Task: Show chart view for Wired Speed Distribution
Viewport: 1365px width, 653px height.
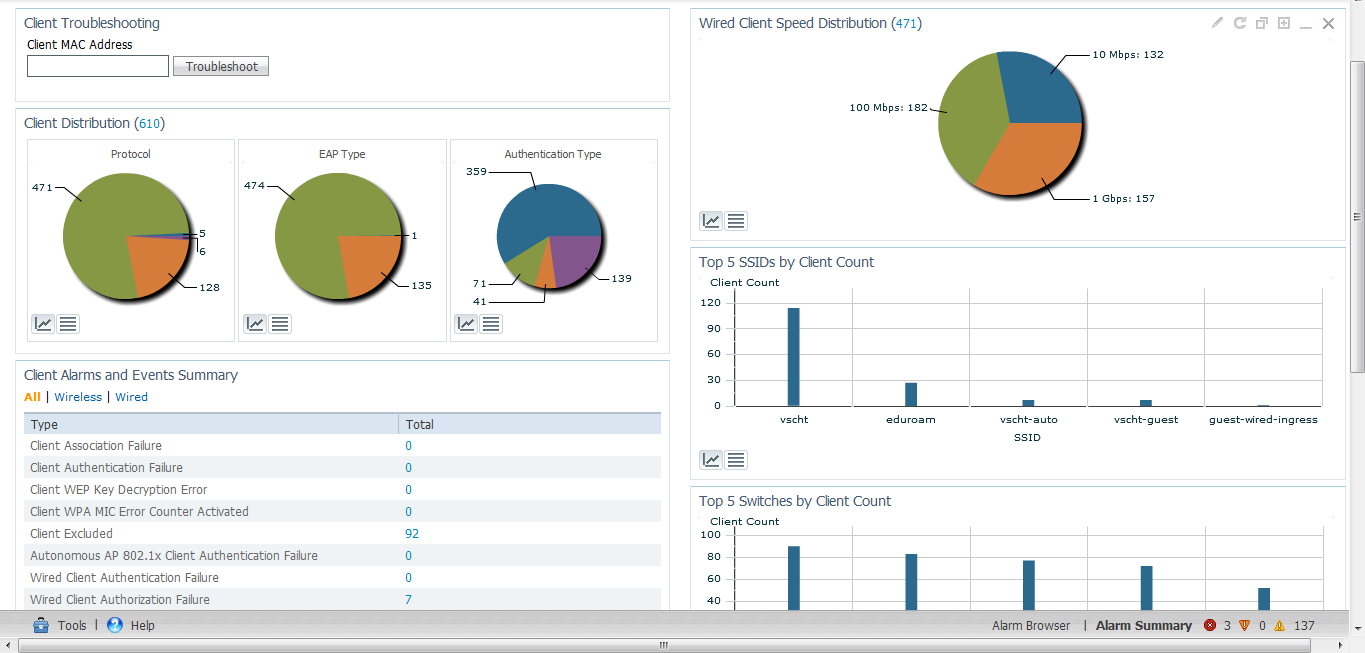Action: tap(712, 221)
